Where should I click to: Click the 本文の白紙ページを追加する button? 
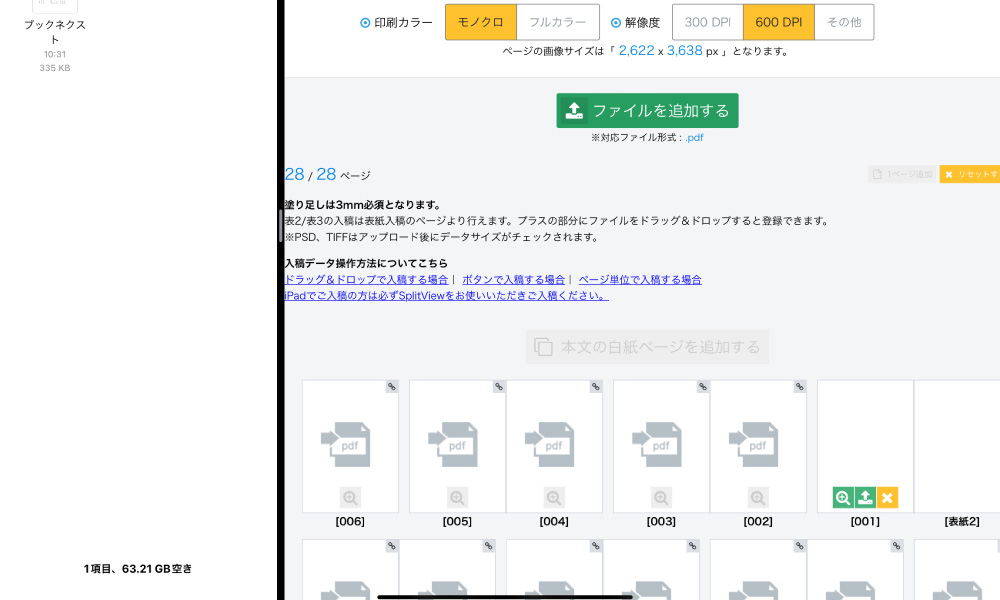[647, 347]
